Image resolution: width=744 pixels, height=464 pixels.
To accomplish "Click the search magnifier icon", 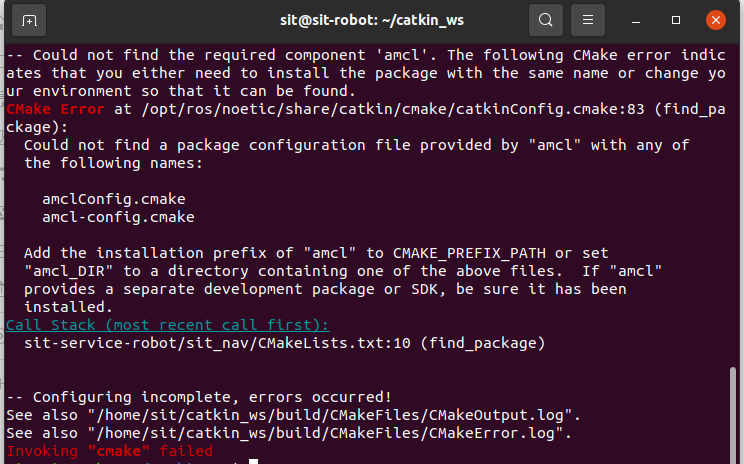I will [x=545, y=19].
